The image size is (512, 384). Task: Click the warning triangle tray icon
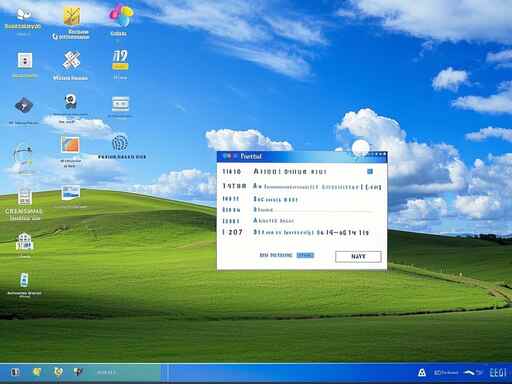point(422,372)
